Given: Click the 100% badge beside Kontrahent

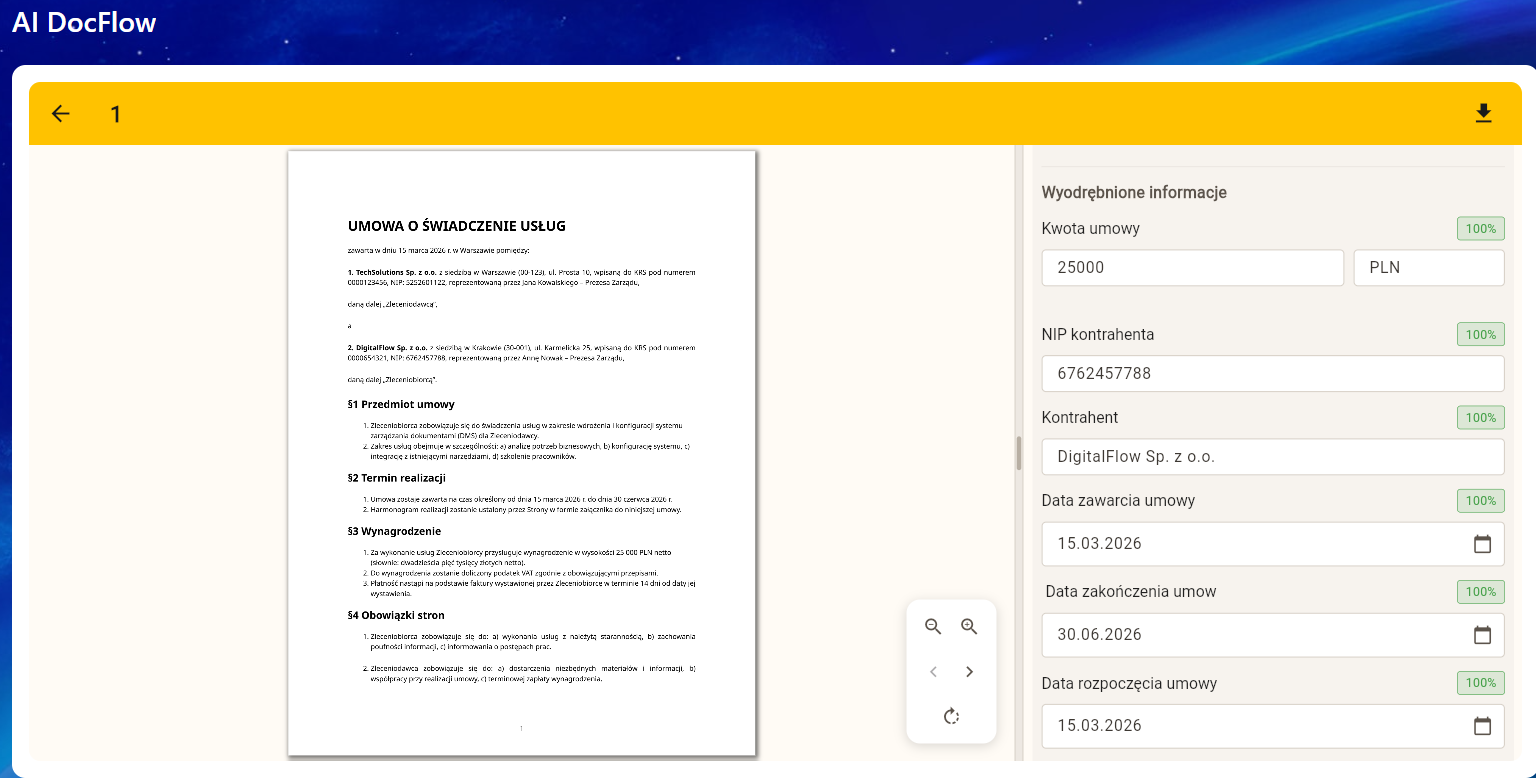Looking at the screenshot, I should (x=1480, y=417).
